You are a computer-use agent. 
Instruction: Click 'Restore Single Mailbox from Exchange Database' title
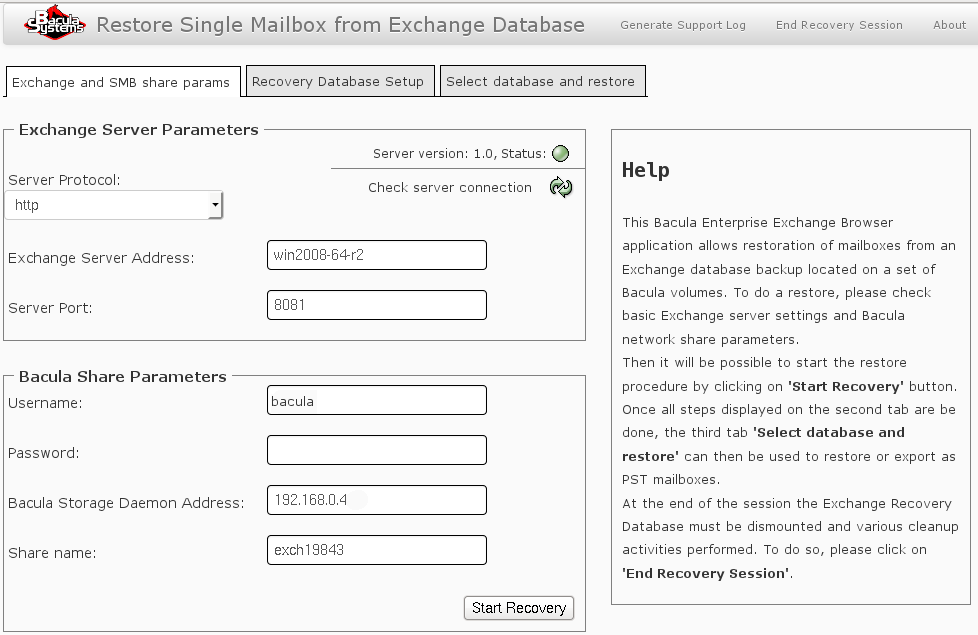click(341, 25)
